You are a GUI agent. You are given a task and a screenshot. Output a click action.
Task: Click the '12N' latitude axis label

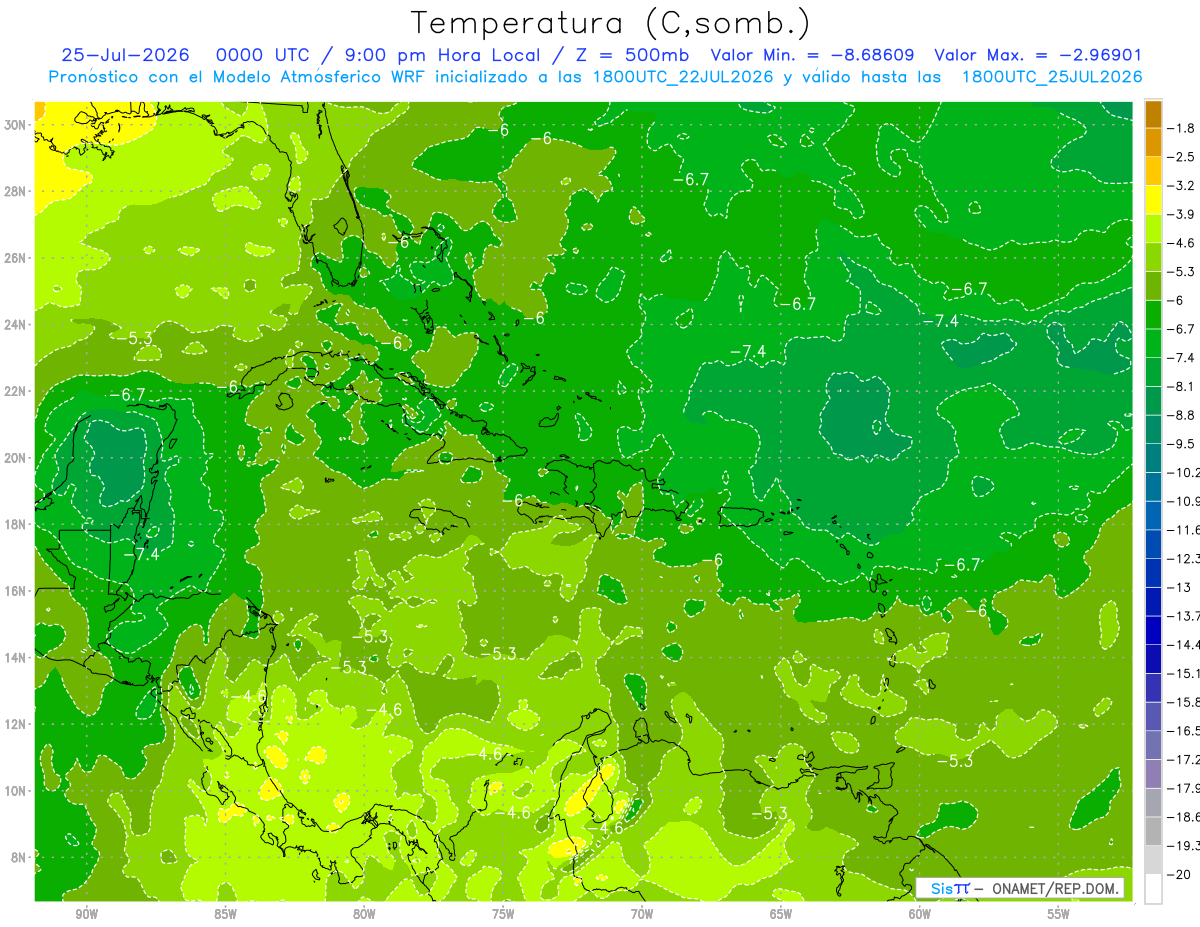coord(16,724)
